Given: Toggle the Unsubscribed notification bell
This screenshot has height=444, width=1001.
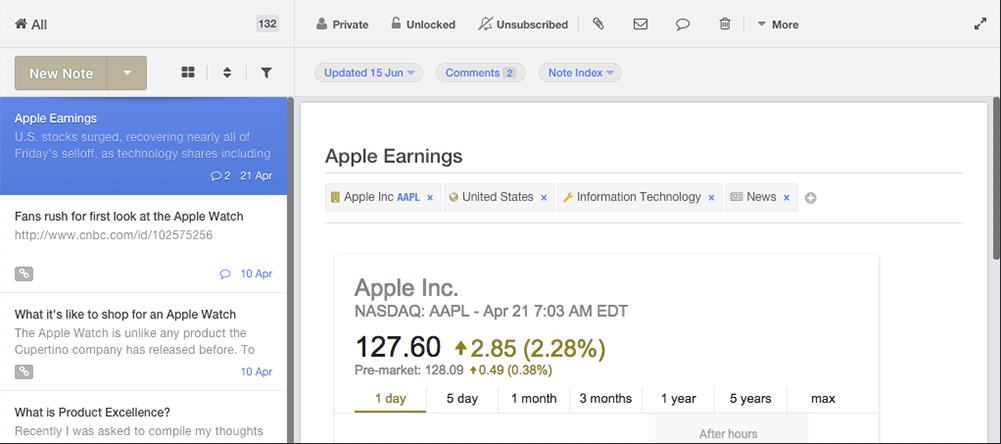Looking at the screenshot, I should point(523,24).
